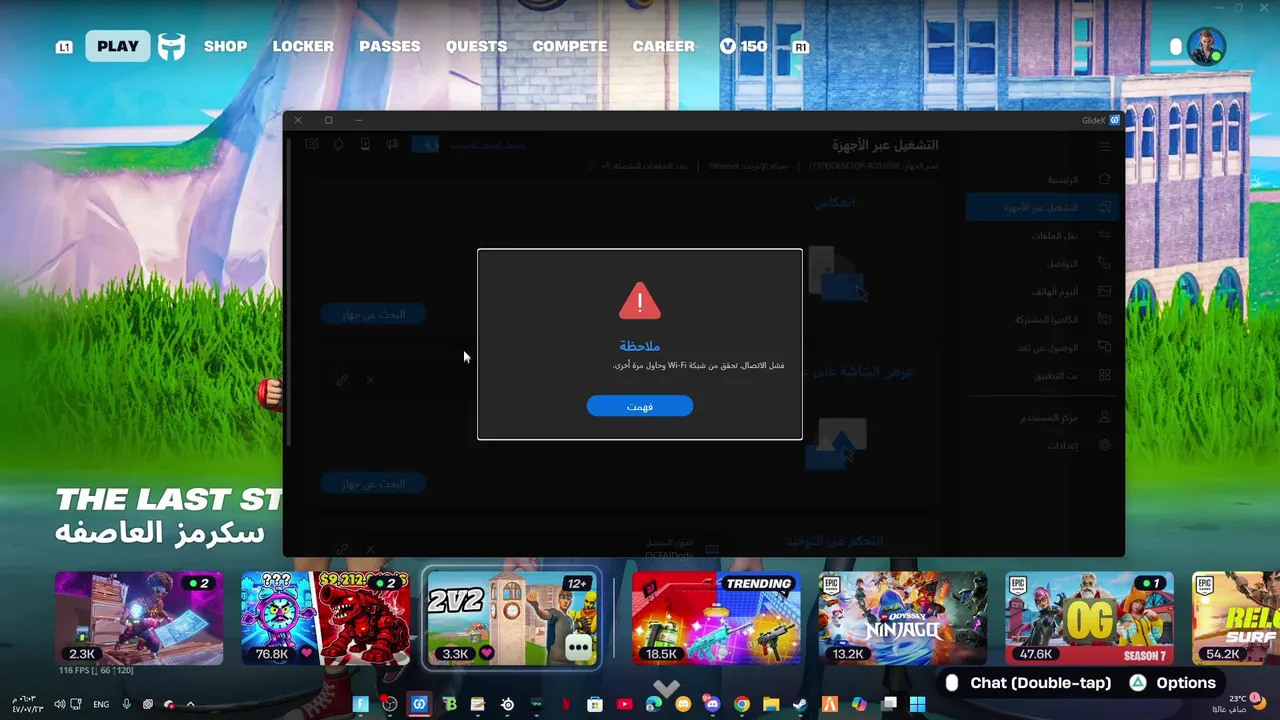Click the volume speaker icon in the system tray
The height and width of the screenshot is (720, 1280).
pos(60,704)
